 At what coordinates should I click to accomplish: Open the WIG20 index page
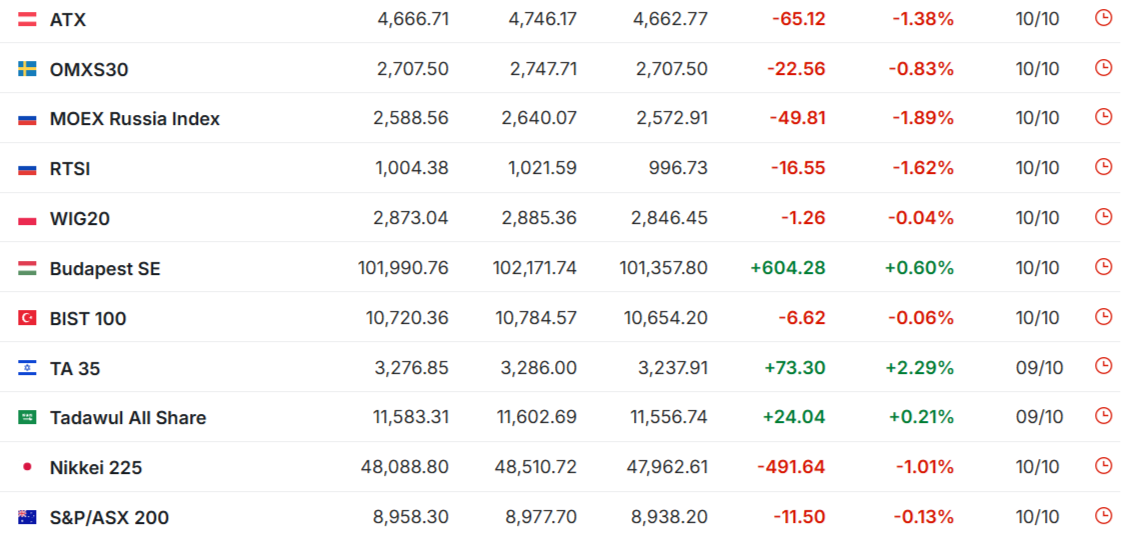pos(79,219)
